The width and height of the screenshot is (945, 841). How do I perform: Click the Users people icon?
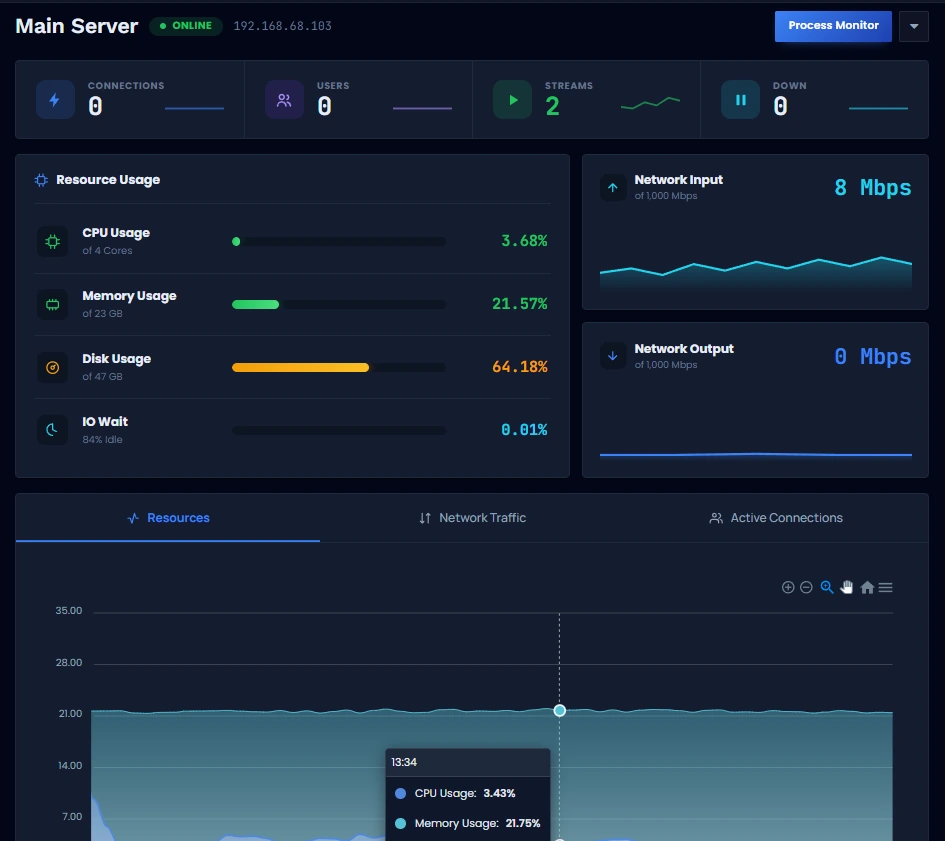[284, 99]
